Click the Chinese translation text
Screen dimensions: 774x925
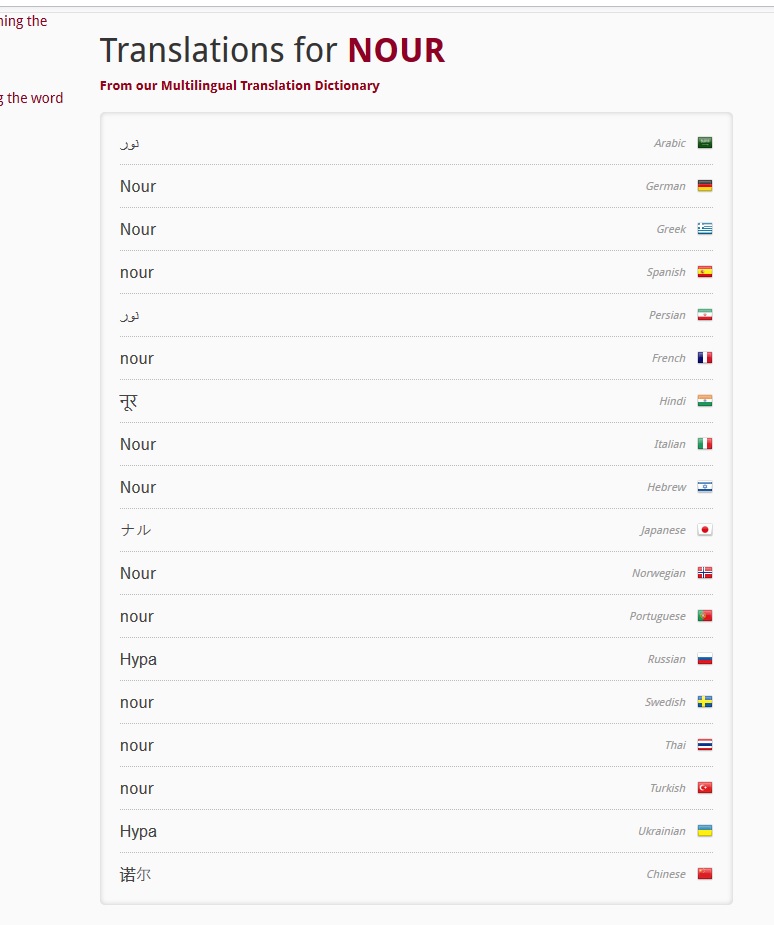click(136, 874)
